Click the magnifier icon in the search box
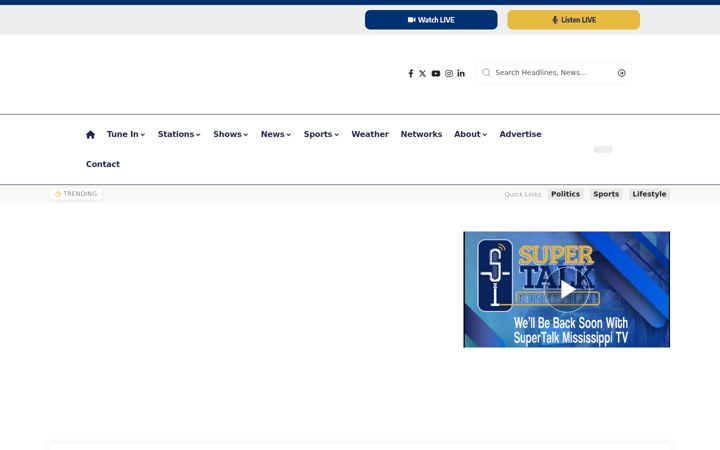The image size is (720, 450). [486, 73]
